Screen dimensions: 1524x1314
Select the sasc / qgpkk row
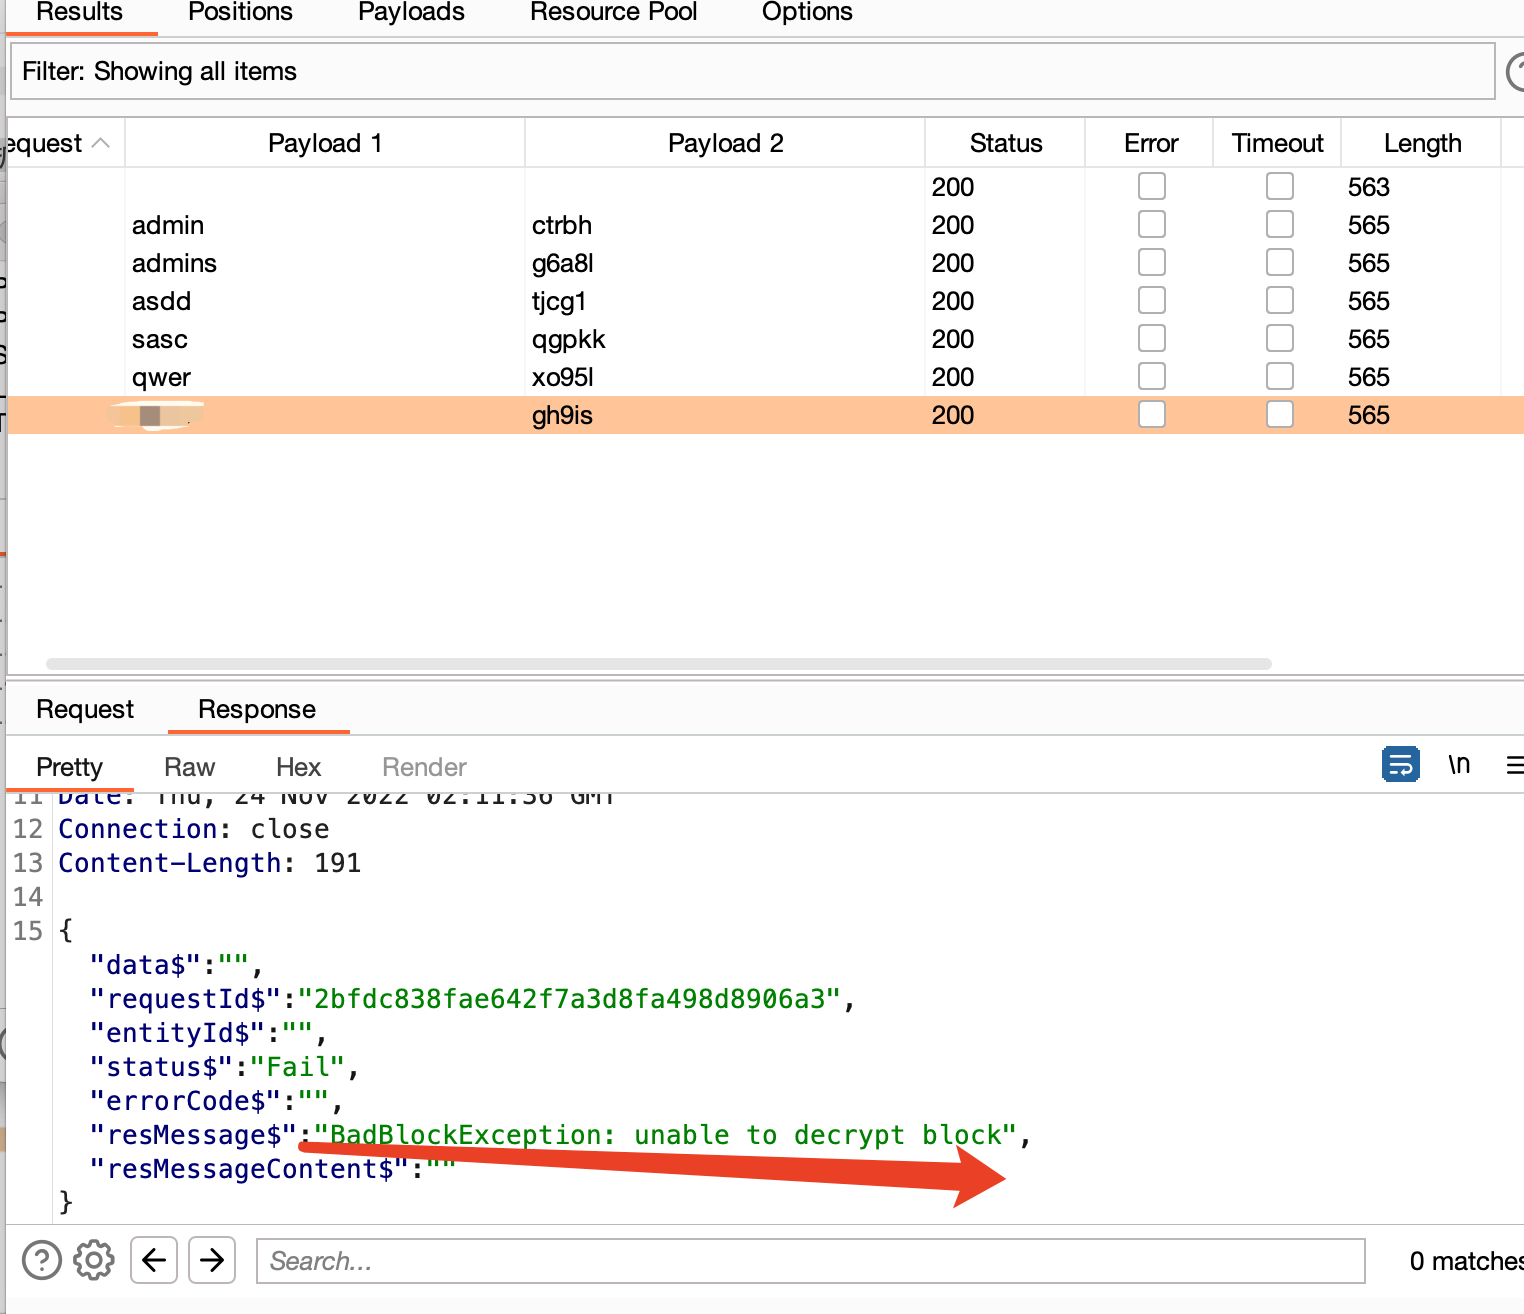pos(764,339)
